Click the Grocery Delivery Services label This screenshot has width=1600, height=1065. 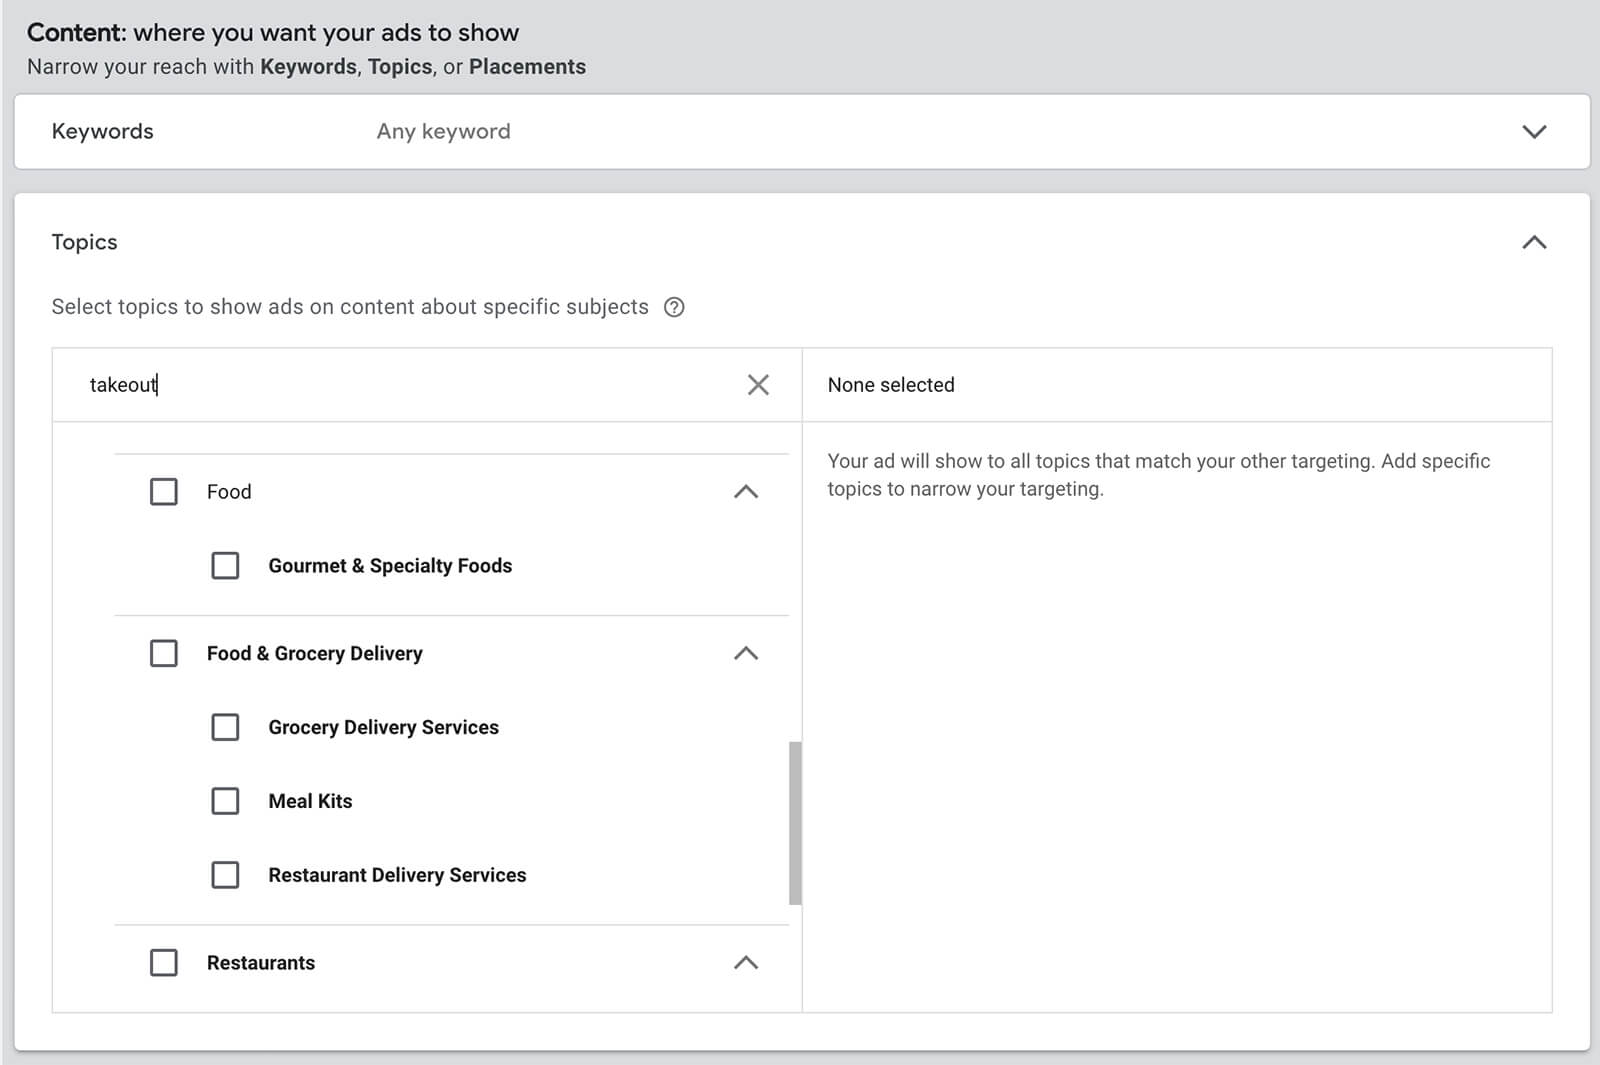click(383, 727)
